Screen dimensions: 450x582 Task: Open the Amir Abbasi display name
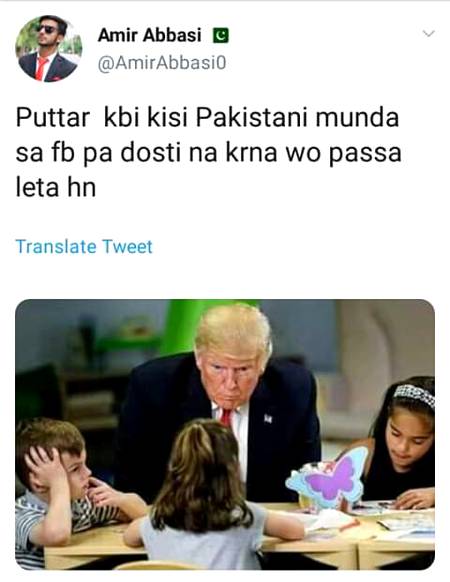[149, 35]
